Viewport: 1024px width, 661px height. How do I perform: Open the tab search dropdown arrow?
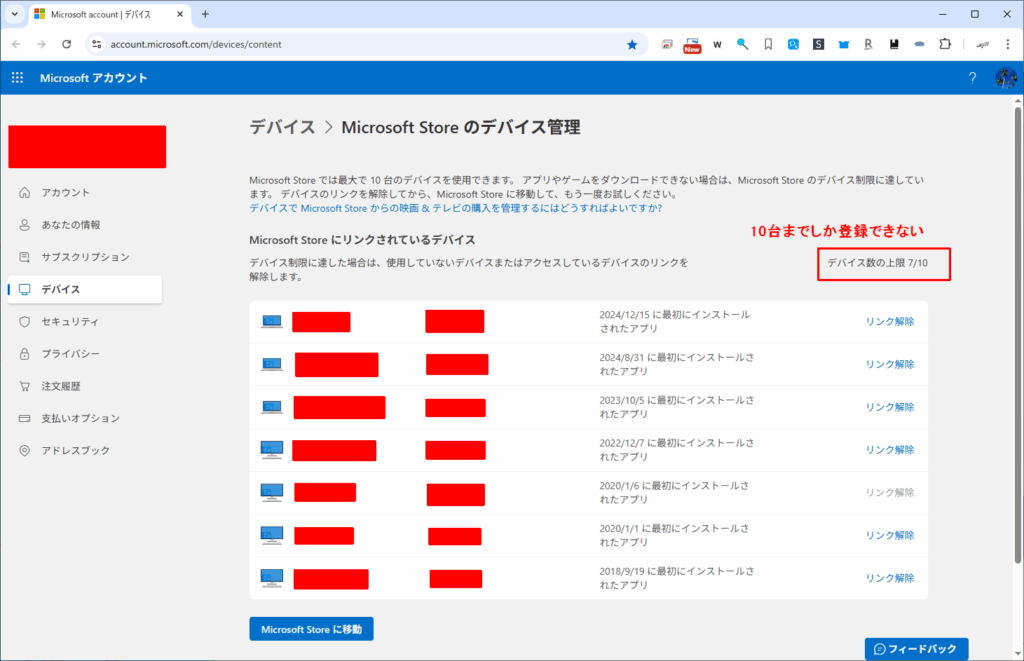click(14, 14)
